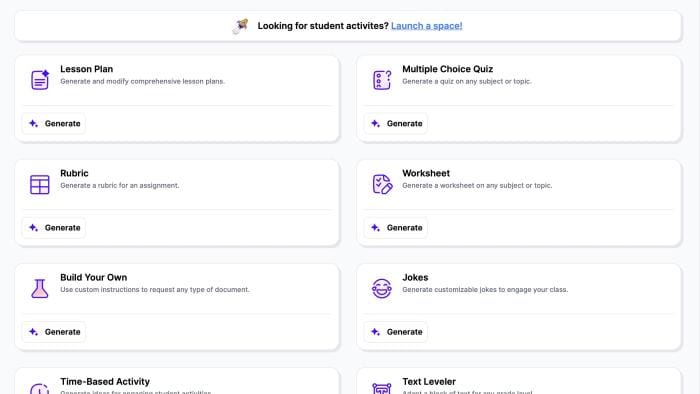Select the Rubric grid icon

tap(40, 184)
